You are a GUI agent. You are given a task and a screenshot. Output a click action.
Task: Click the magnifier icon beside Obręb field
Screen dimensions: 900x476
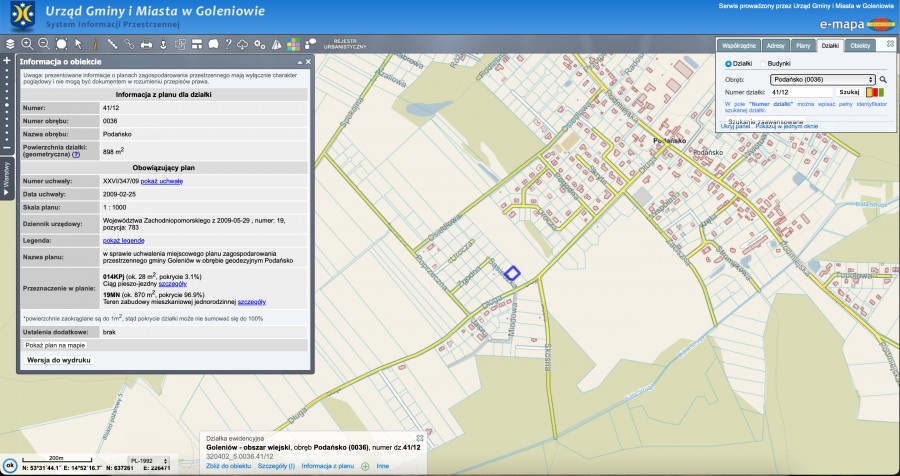tap(883, 78)
